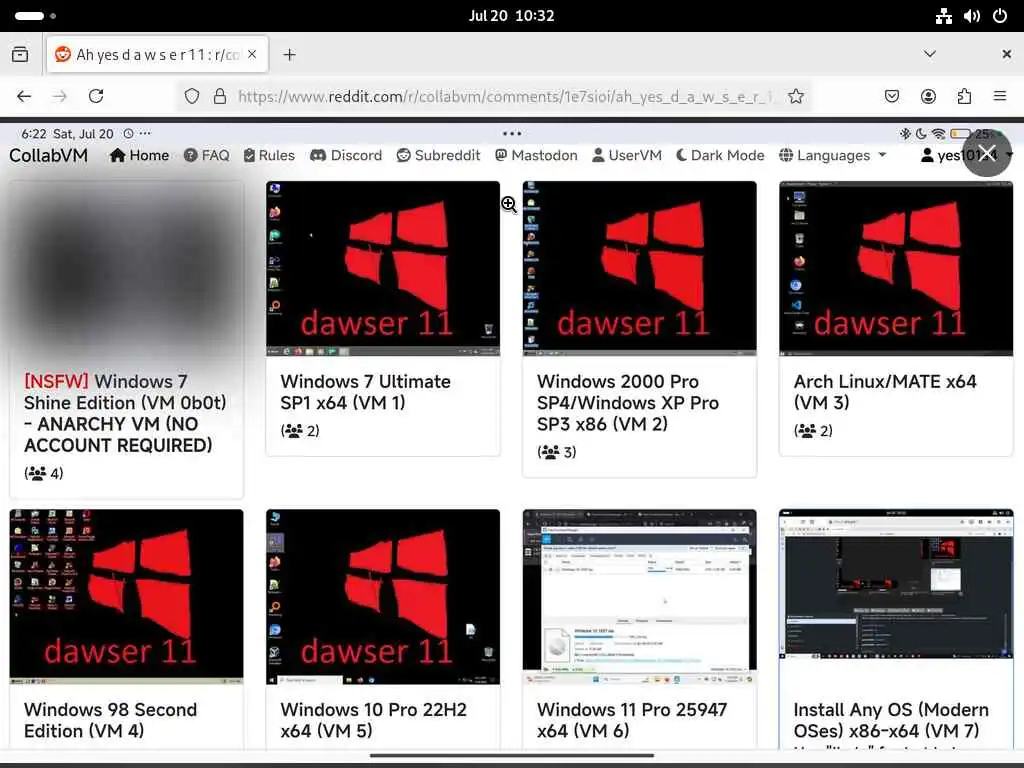This screenshot has width=1024, height=768.
Task: Click Windows 10 Pro 22H2 x64 title
Action: (x=374, y=720)
